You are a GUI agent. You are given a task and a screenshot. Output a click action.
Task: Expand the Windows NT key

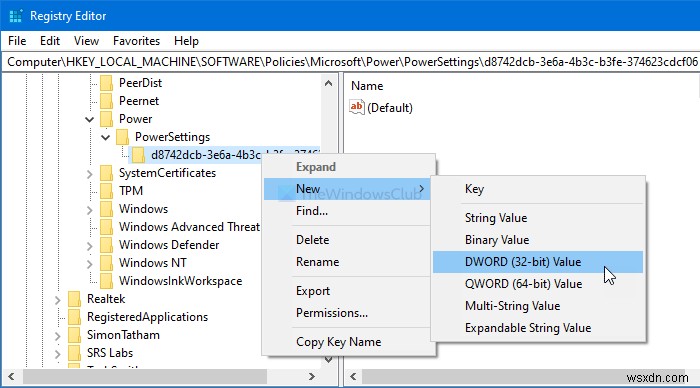click(90, 264)
